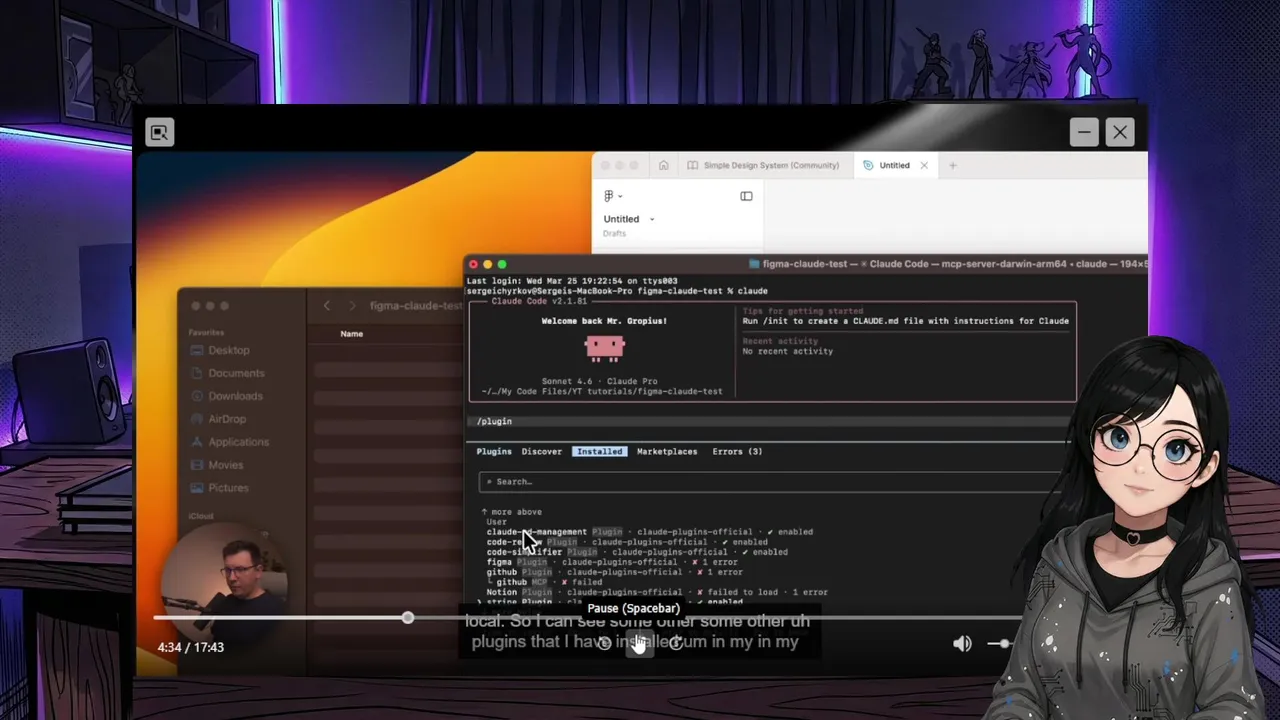Open Downloads in Finder sidebar
Viewport: 1280px width, 720px height.
[227, 396]
